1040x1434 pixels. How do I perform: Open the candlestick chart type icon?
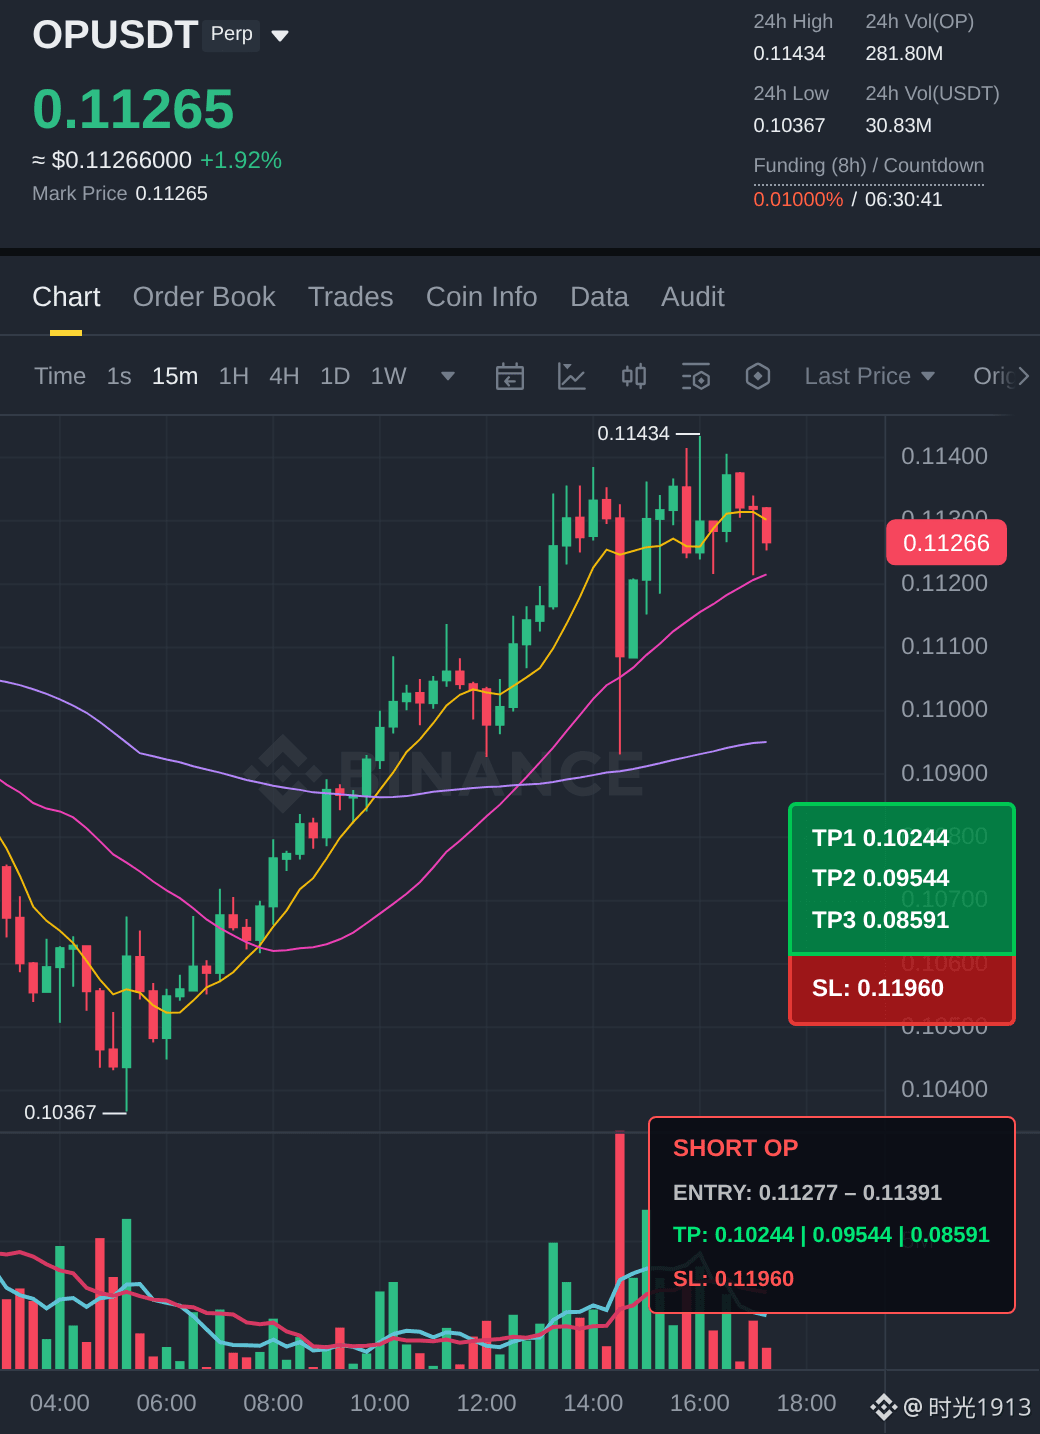pos(634,376)
